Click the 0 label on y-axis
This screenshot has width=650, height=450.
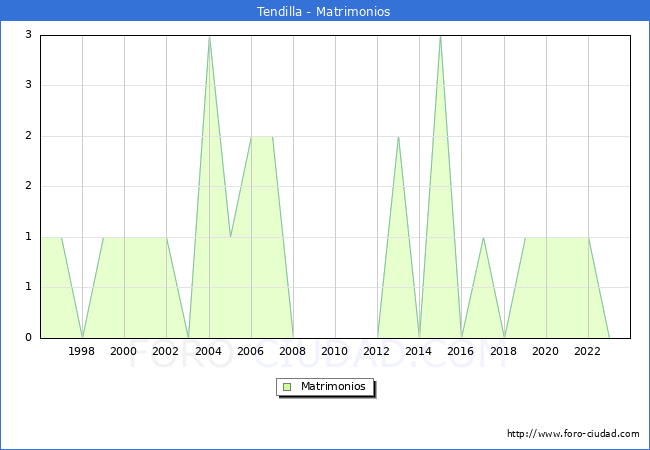(x=29, y=338)
